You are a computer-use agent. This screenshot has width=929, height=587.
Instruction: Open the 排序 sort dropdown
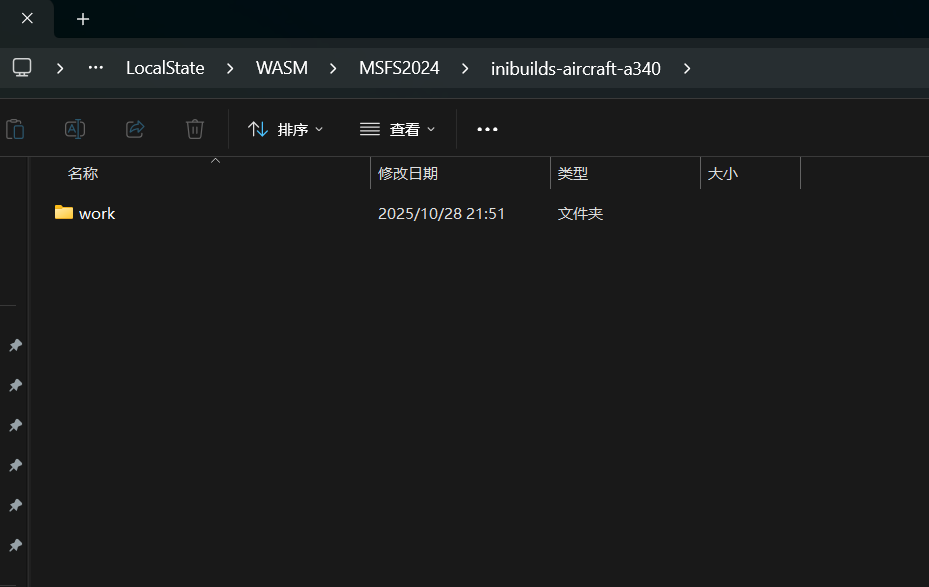286,129
